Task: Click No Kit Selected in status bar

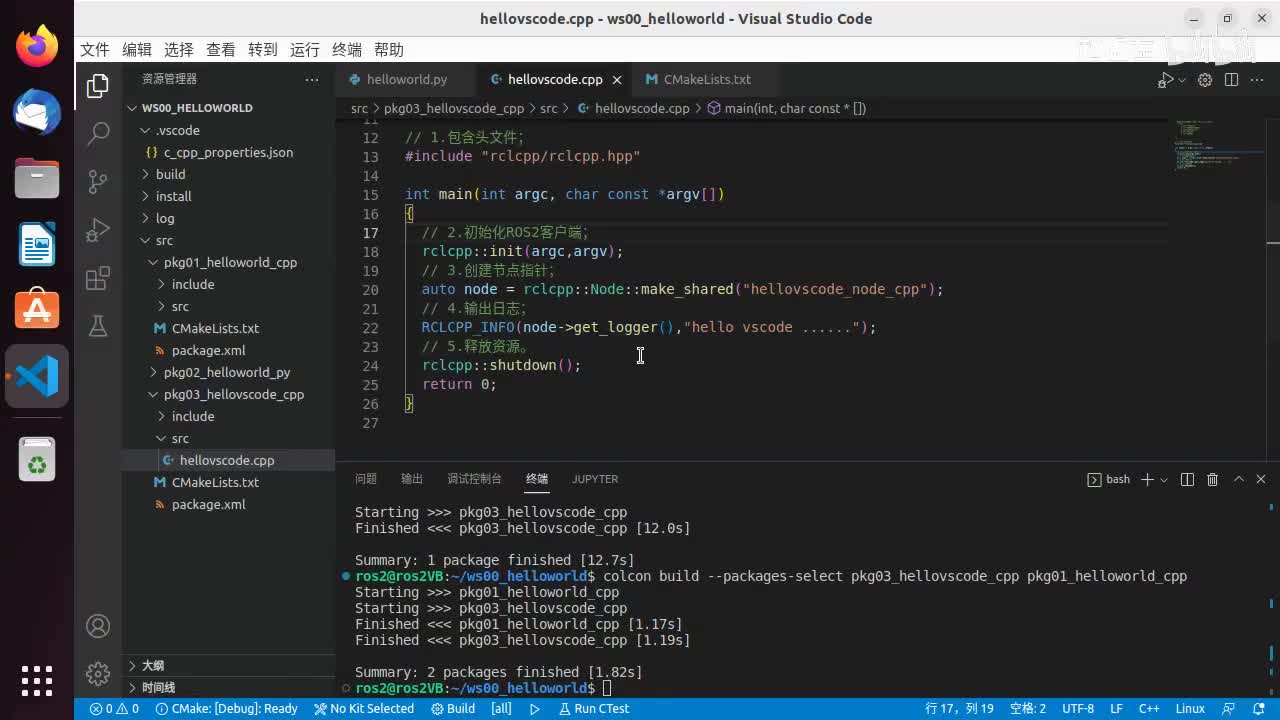Action: coord(364,709)
